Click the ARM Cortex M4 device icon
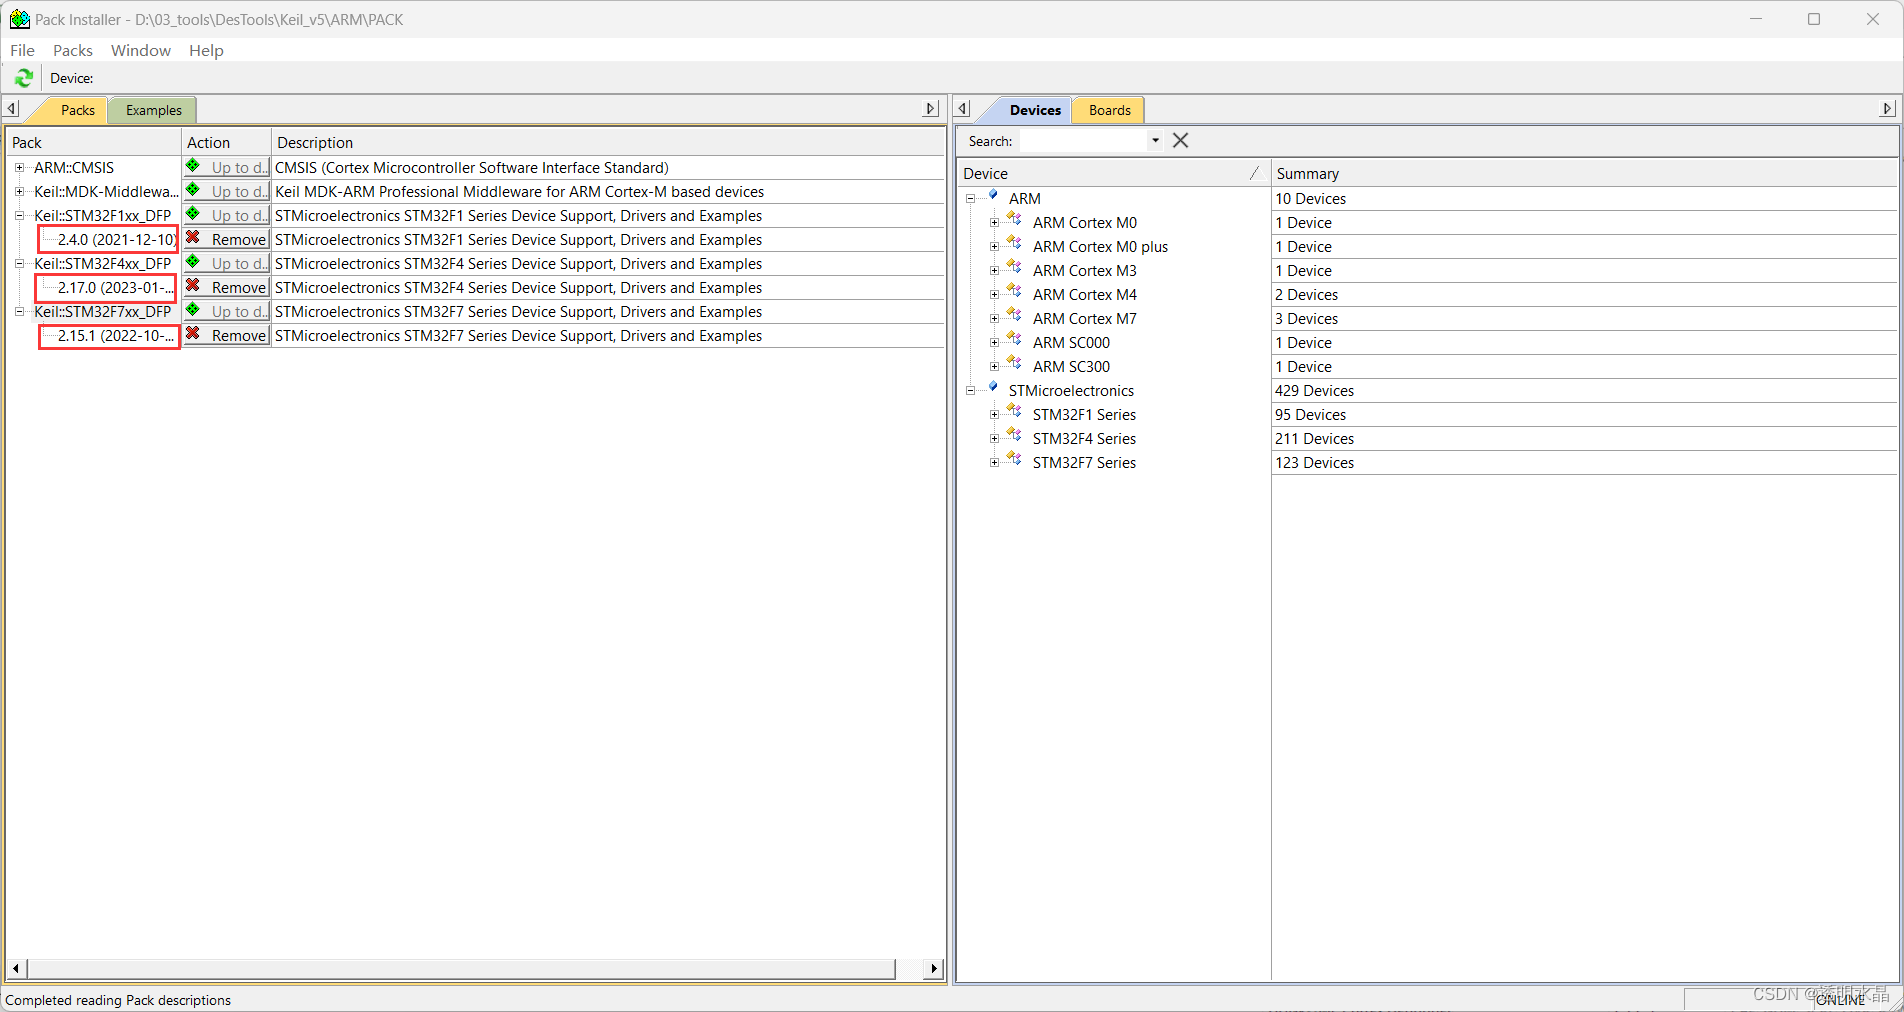Viewport: 1904px width, 1012px height. 1013,294
